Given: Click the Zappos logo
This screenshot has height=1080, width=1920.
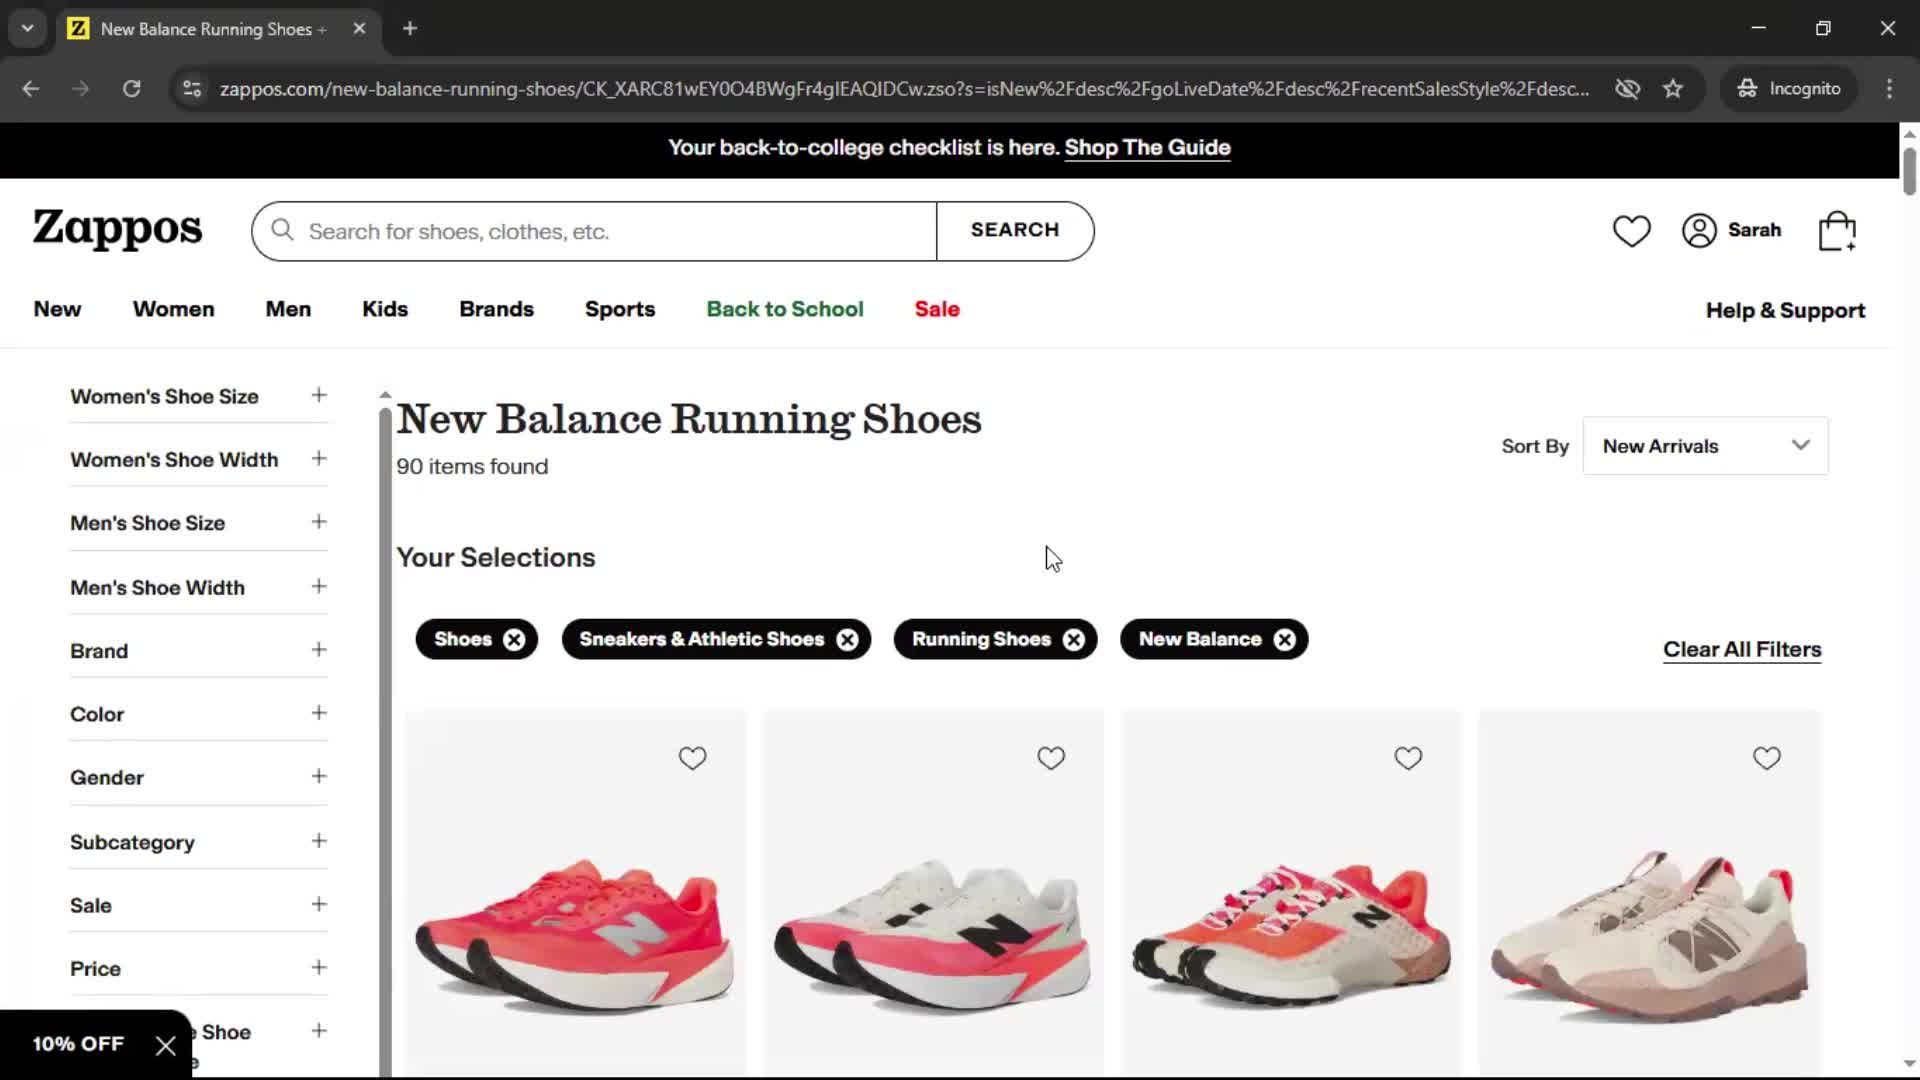Looking at the screenshot, I should [x=117, y=230].
